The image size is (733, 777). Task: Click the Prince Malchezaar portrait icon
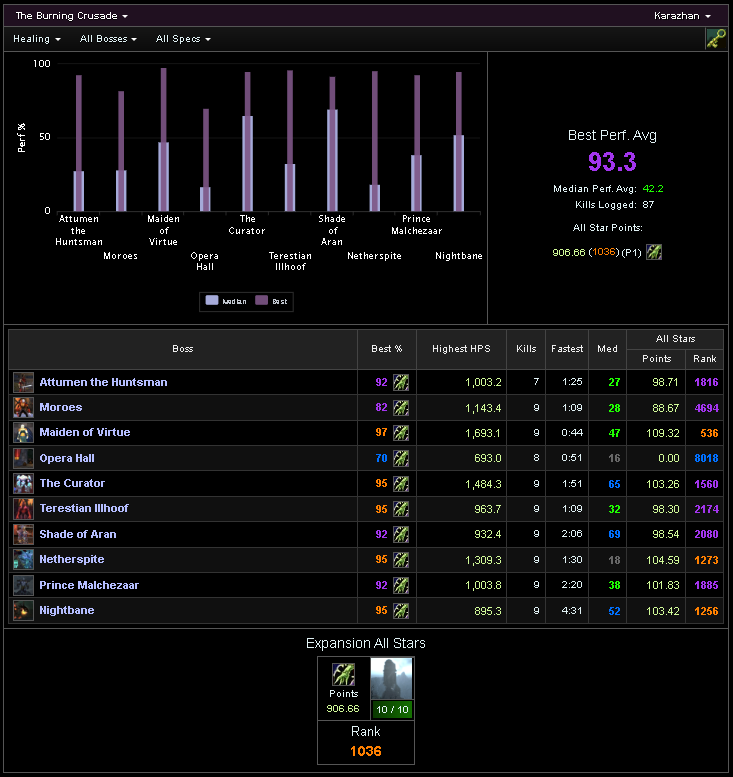(23, 585)
